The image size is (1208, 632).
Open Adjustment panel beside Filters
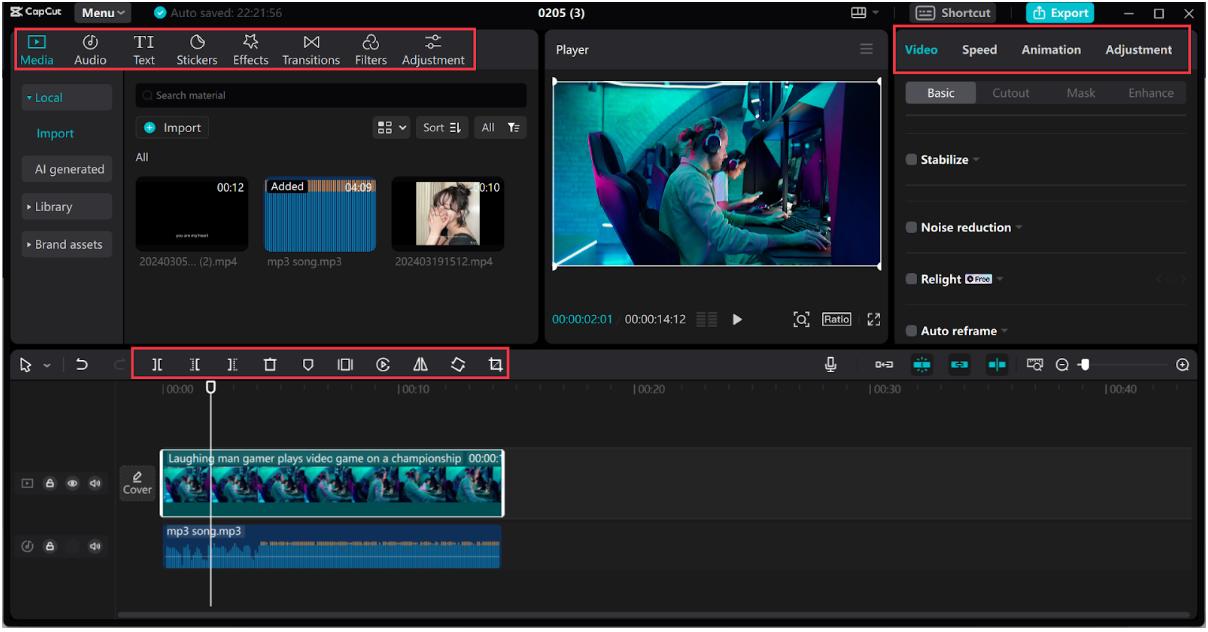pos(433,50)
